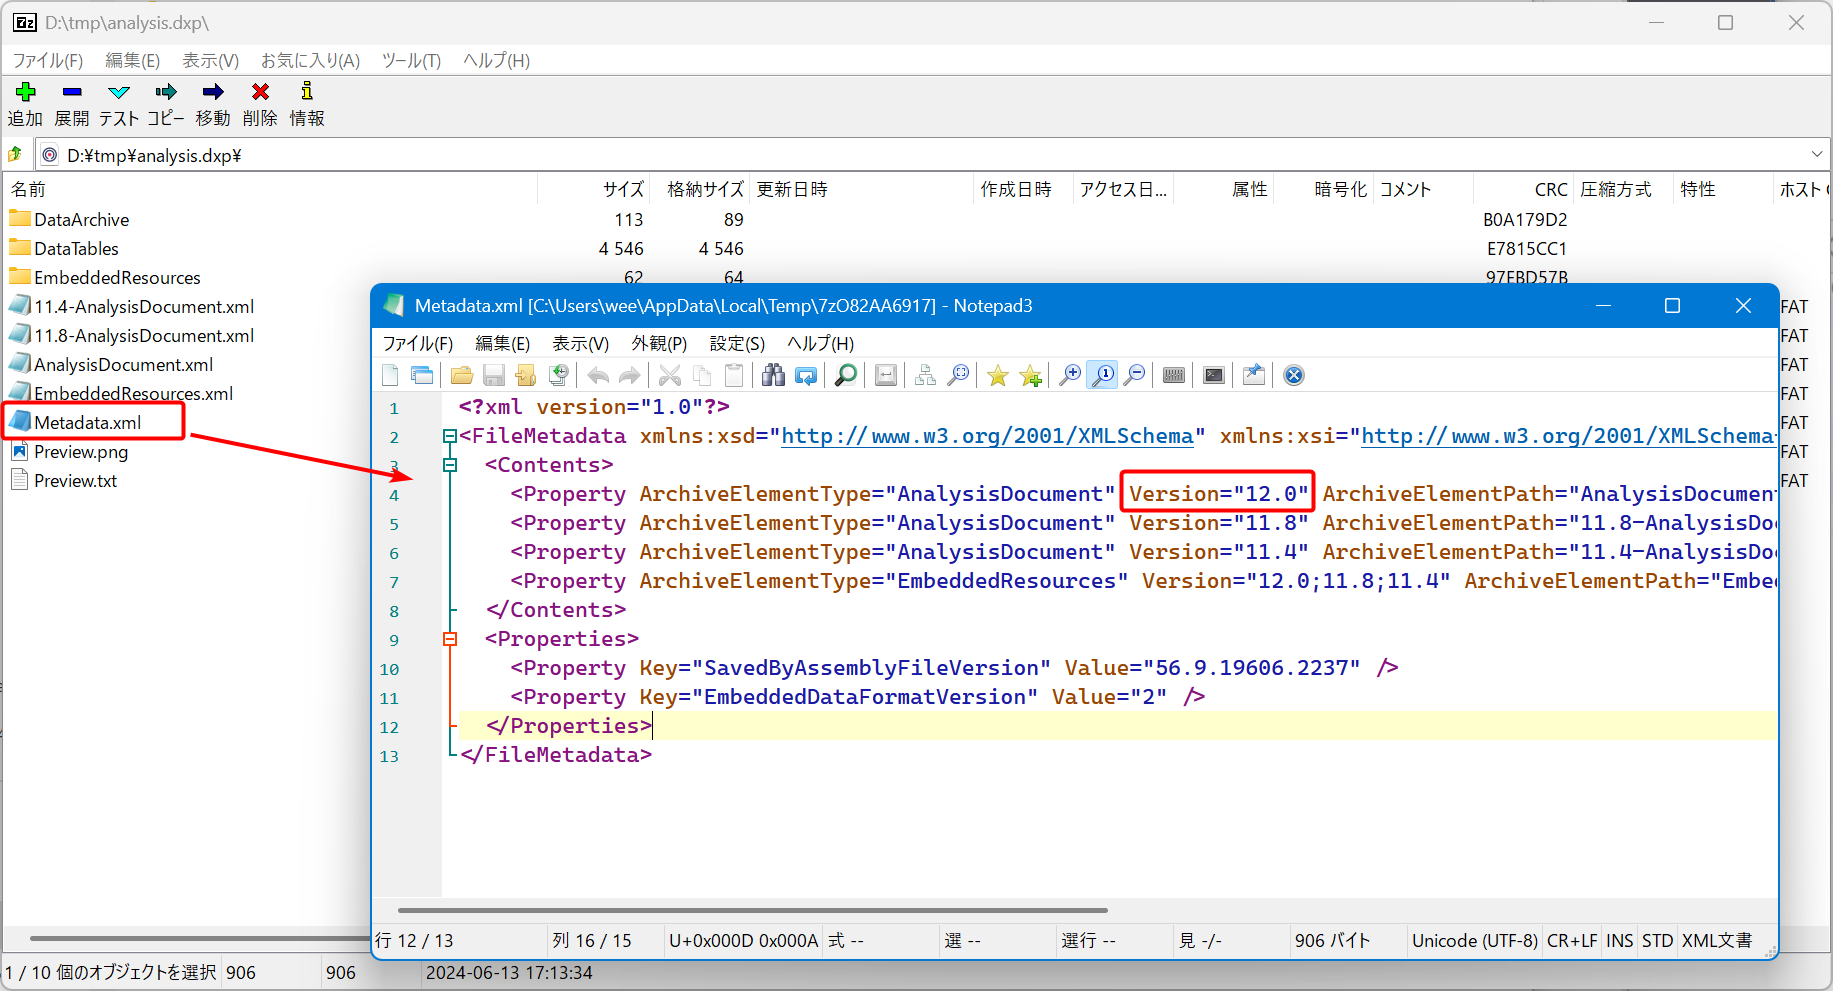Image resolution: width=1833 pixels, height=991 pixels.
Task: Click the 7-Zip Extract (展開) toolbar icon
Action: [x=71, y=92]
